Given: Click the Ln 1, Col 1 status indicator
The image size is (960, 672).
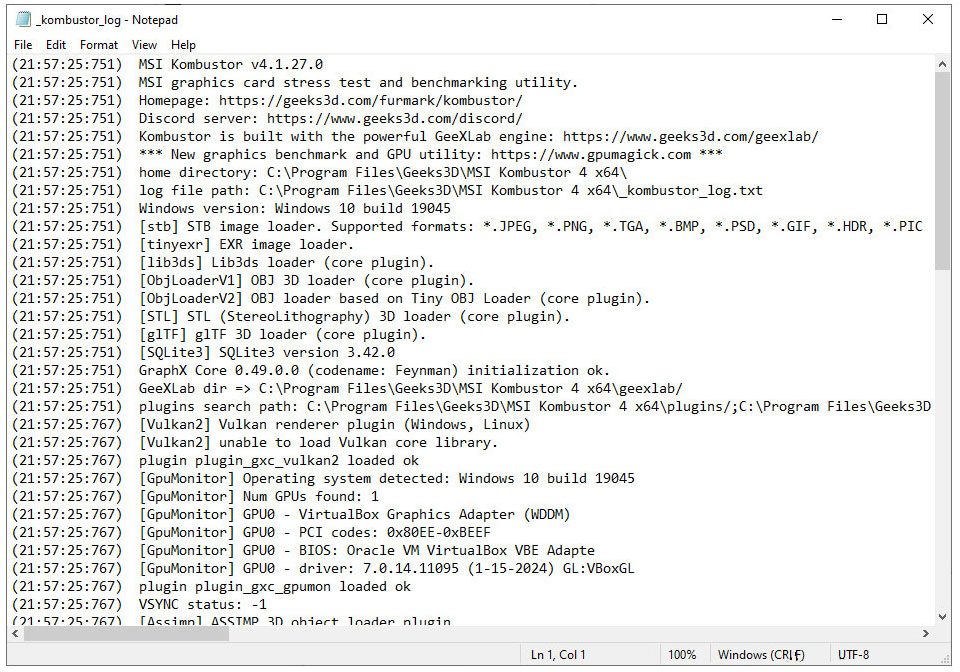Looking at the screenshot, I should pyautogui.click(x=556, y=655).
